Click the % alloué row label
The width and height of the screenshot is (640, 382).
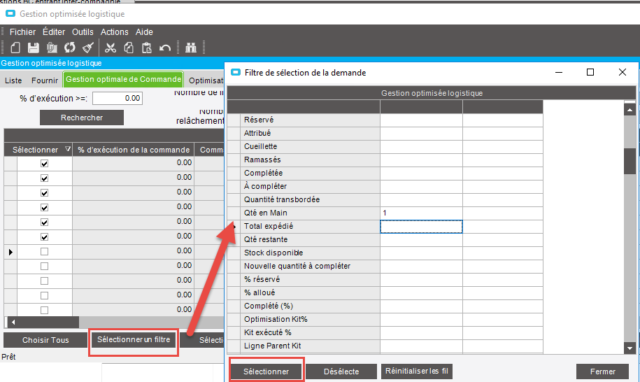260,293
